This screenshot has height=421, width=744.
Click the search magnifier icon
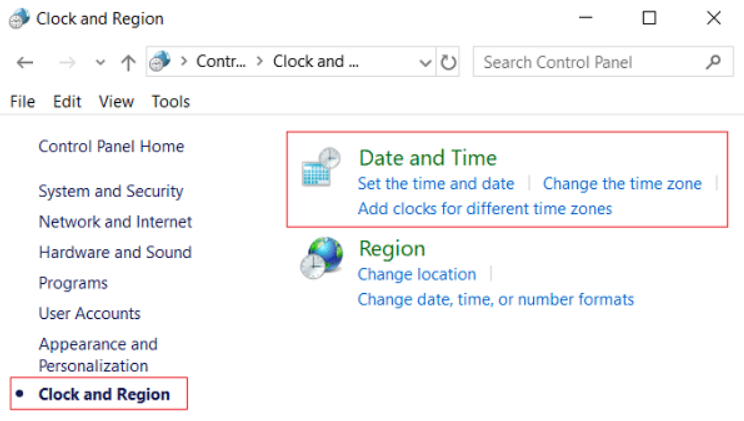point(712,62)
